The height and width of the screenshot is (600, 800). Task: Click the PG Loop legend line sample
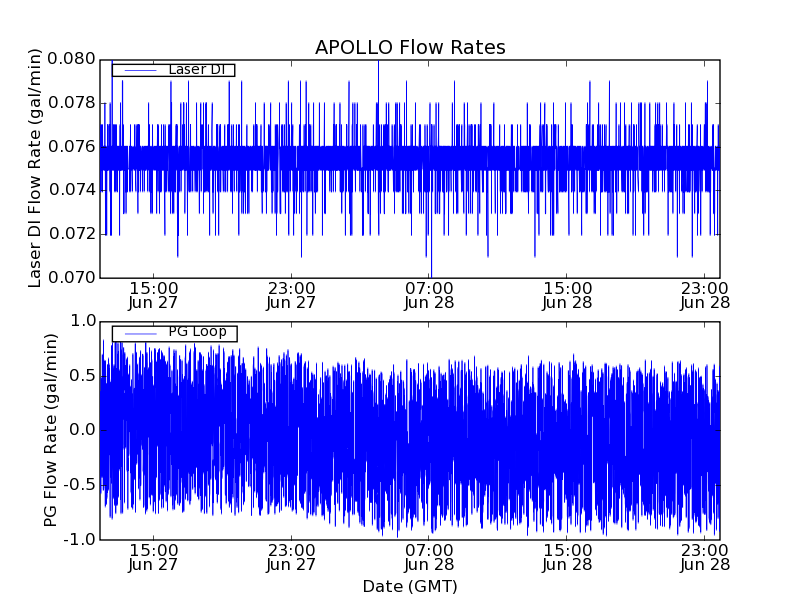coord(140,334)
